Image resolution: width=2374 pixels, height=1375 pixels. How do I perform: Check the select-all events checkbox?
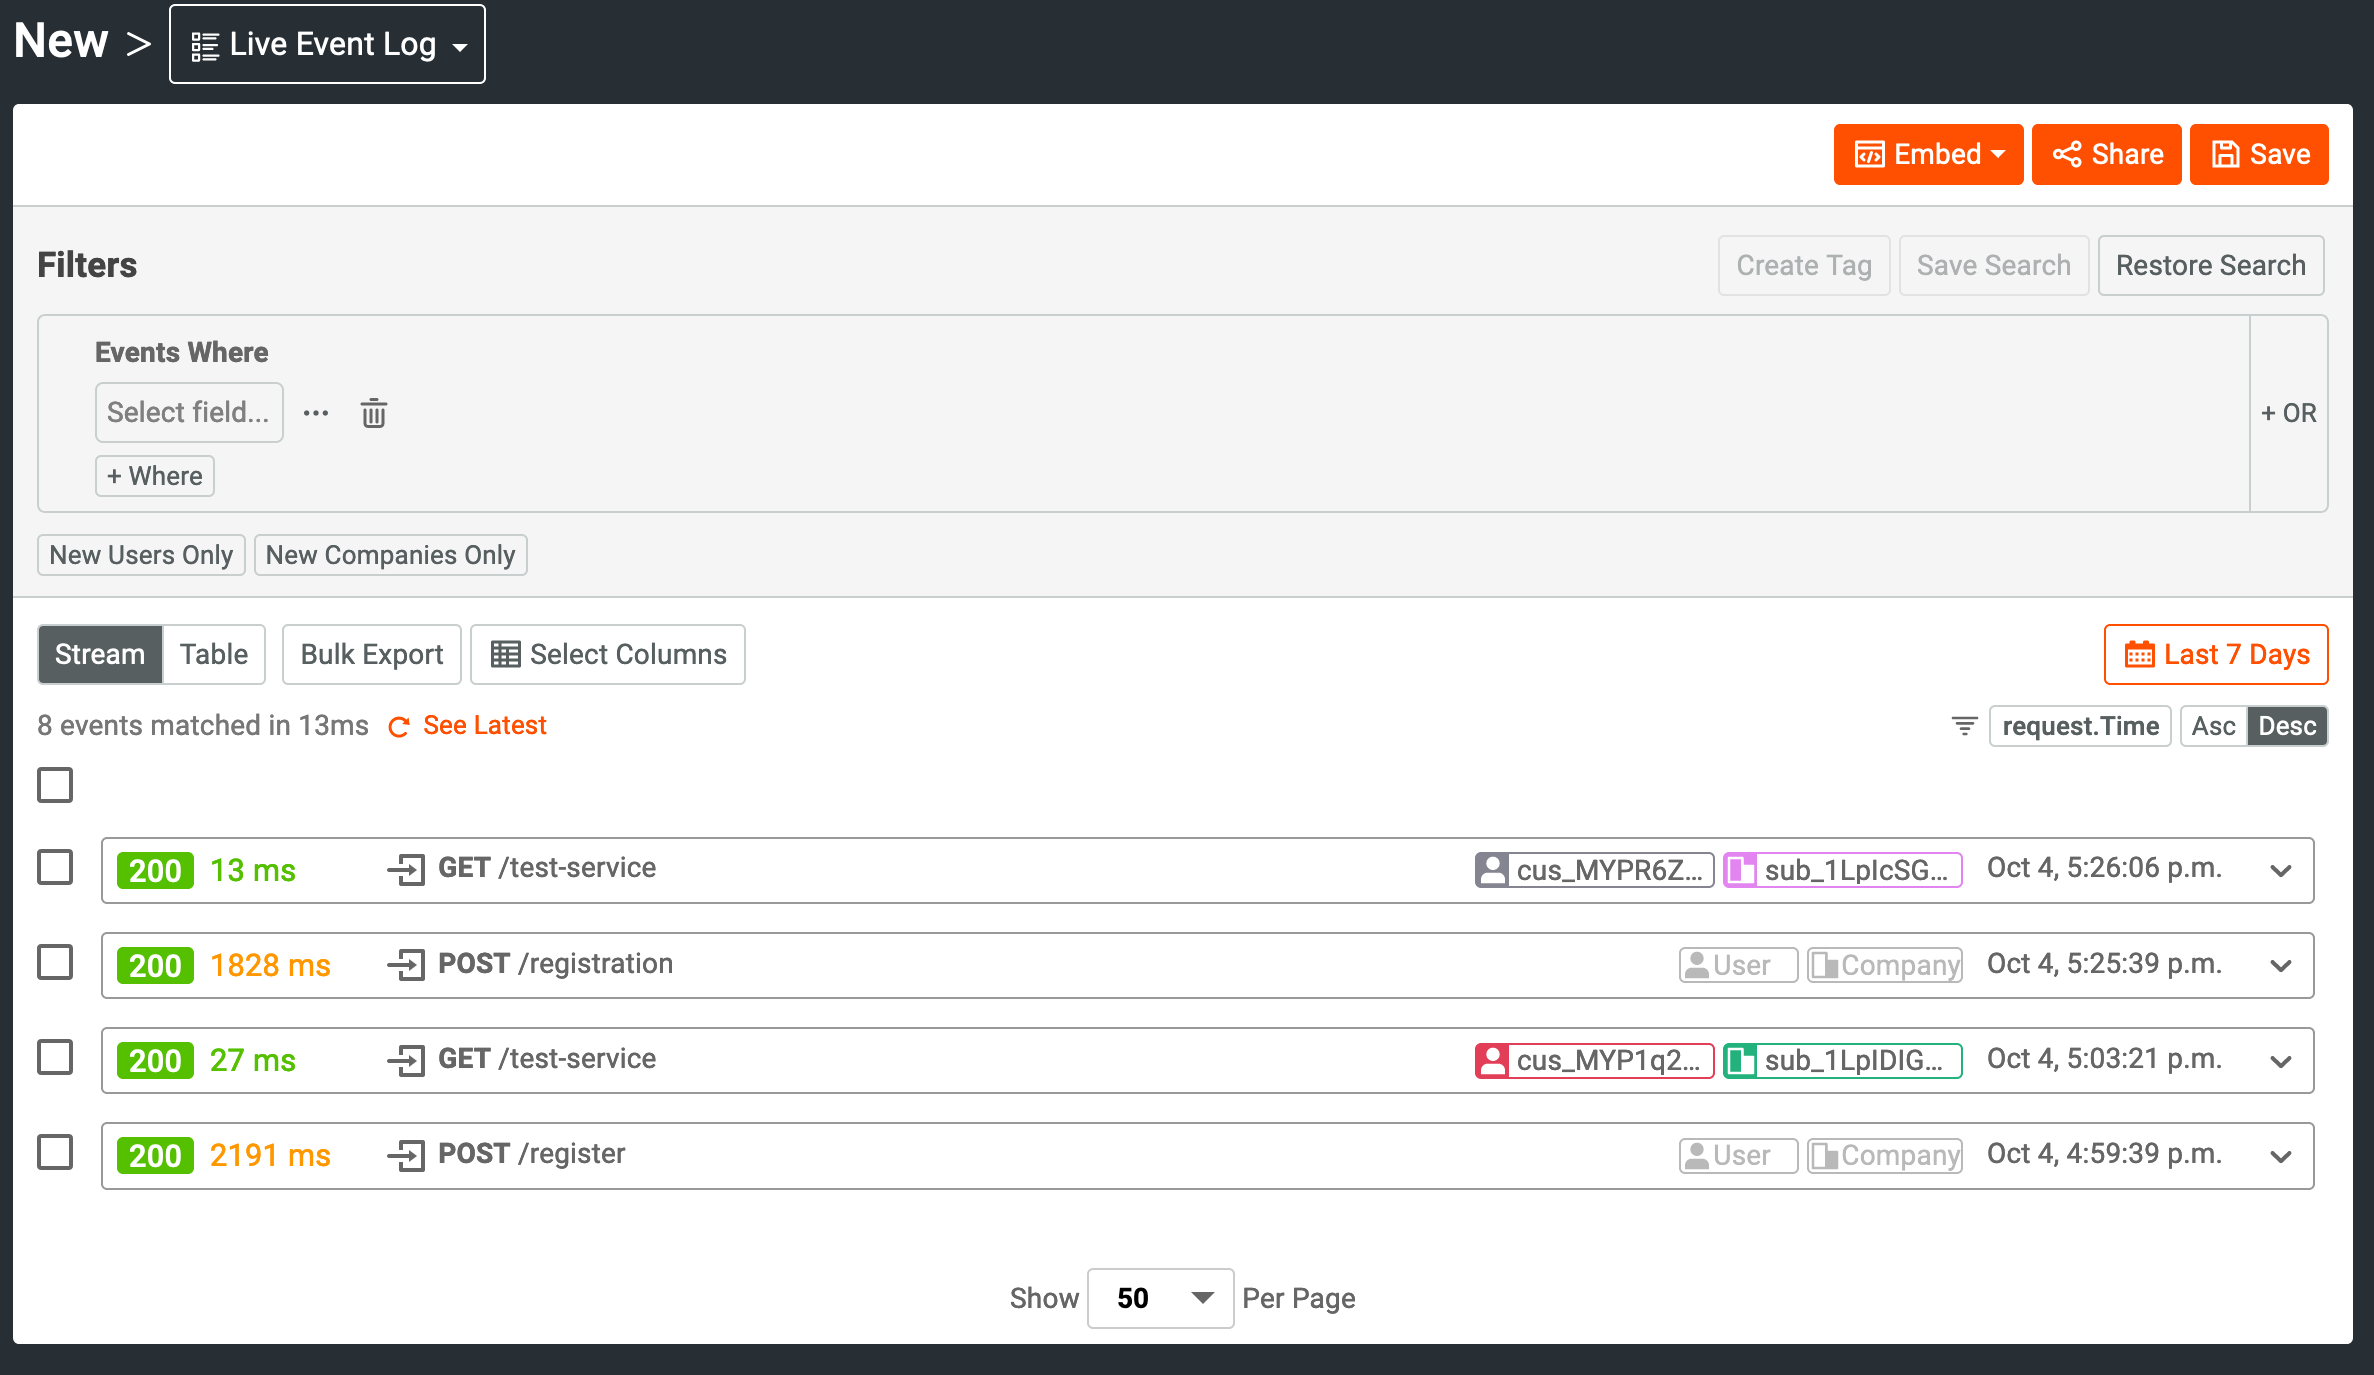pos(55,785)
